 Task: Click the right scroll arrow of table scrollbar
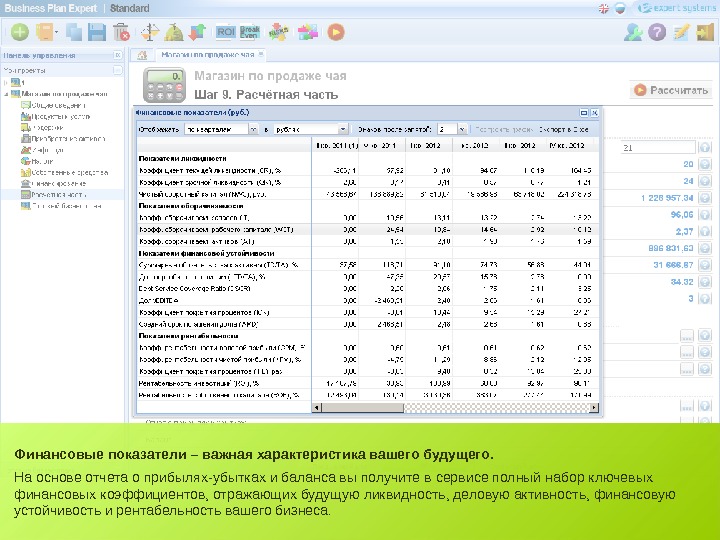click(595, 407)
